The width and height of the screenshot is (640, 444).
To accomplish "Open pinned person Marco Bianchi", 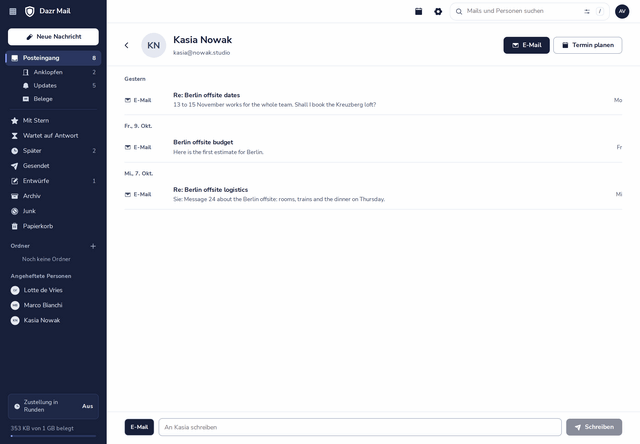I will [53, 305].
